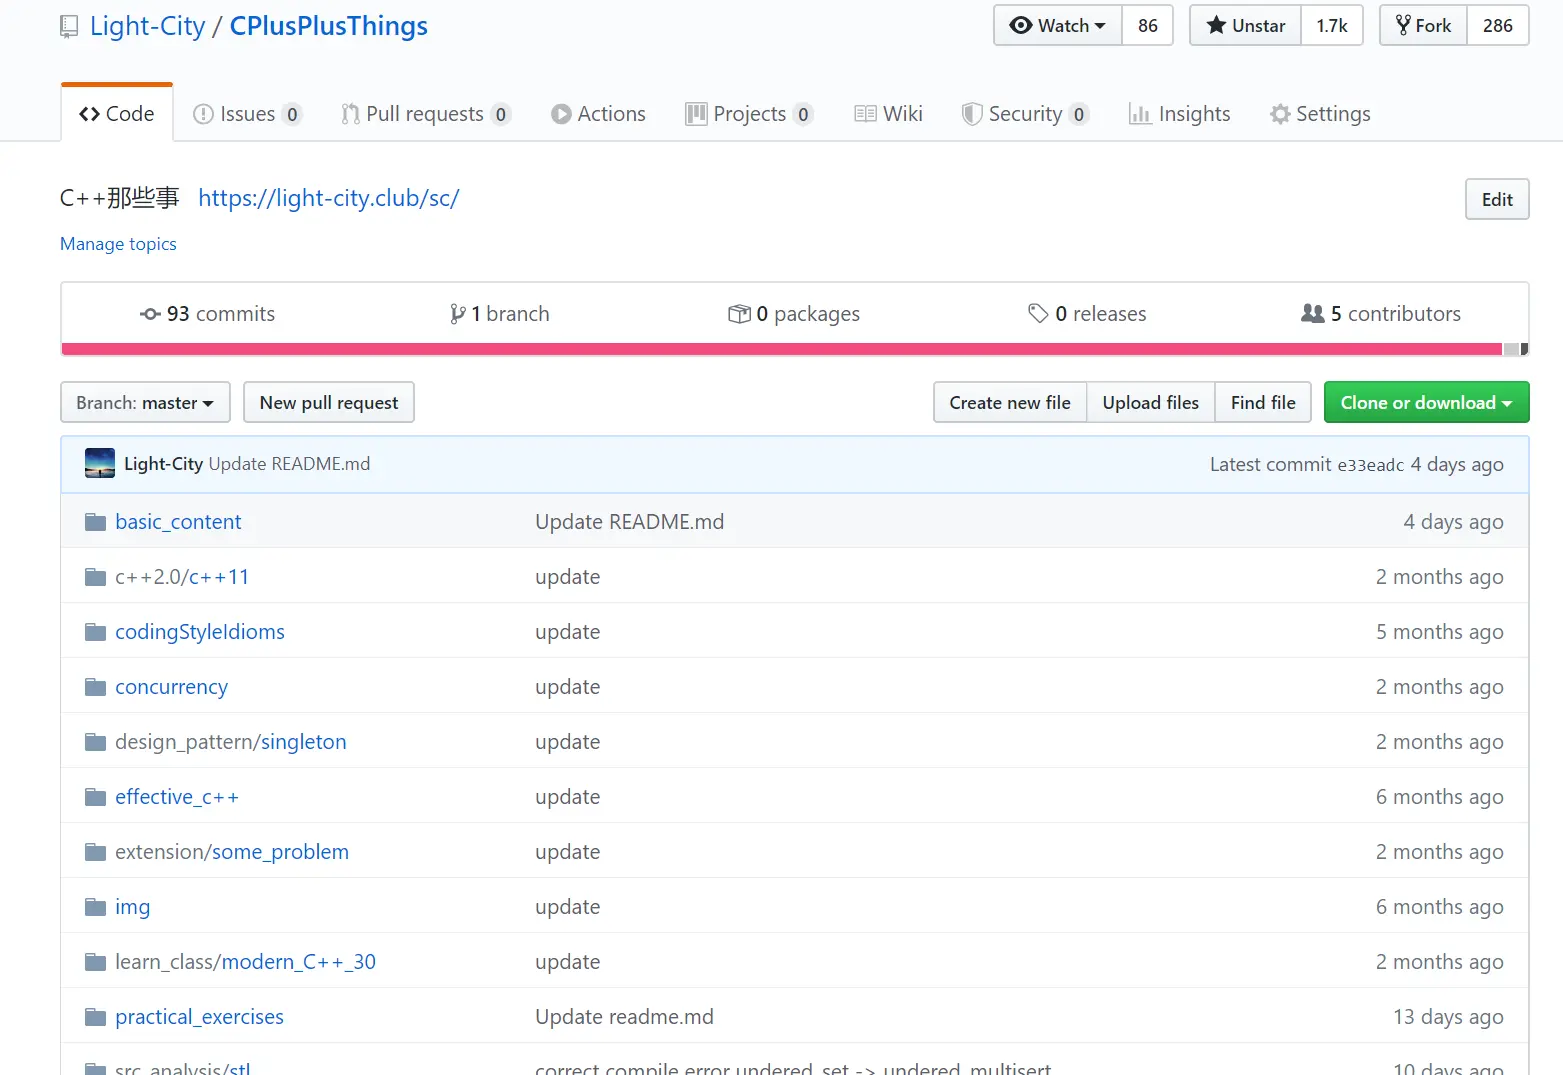Image resolution: width=1563 pixels, height=1075 pixels.
Task: Open the Issues tab
Action: tap(247, 114)
